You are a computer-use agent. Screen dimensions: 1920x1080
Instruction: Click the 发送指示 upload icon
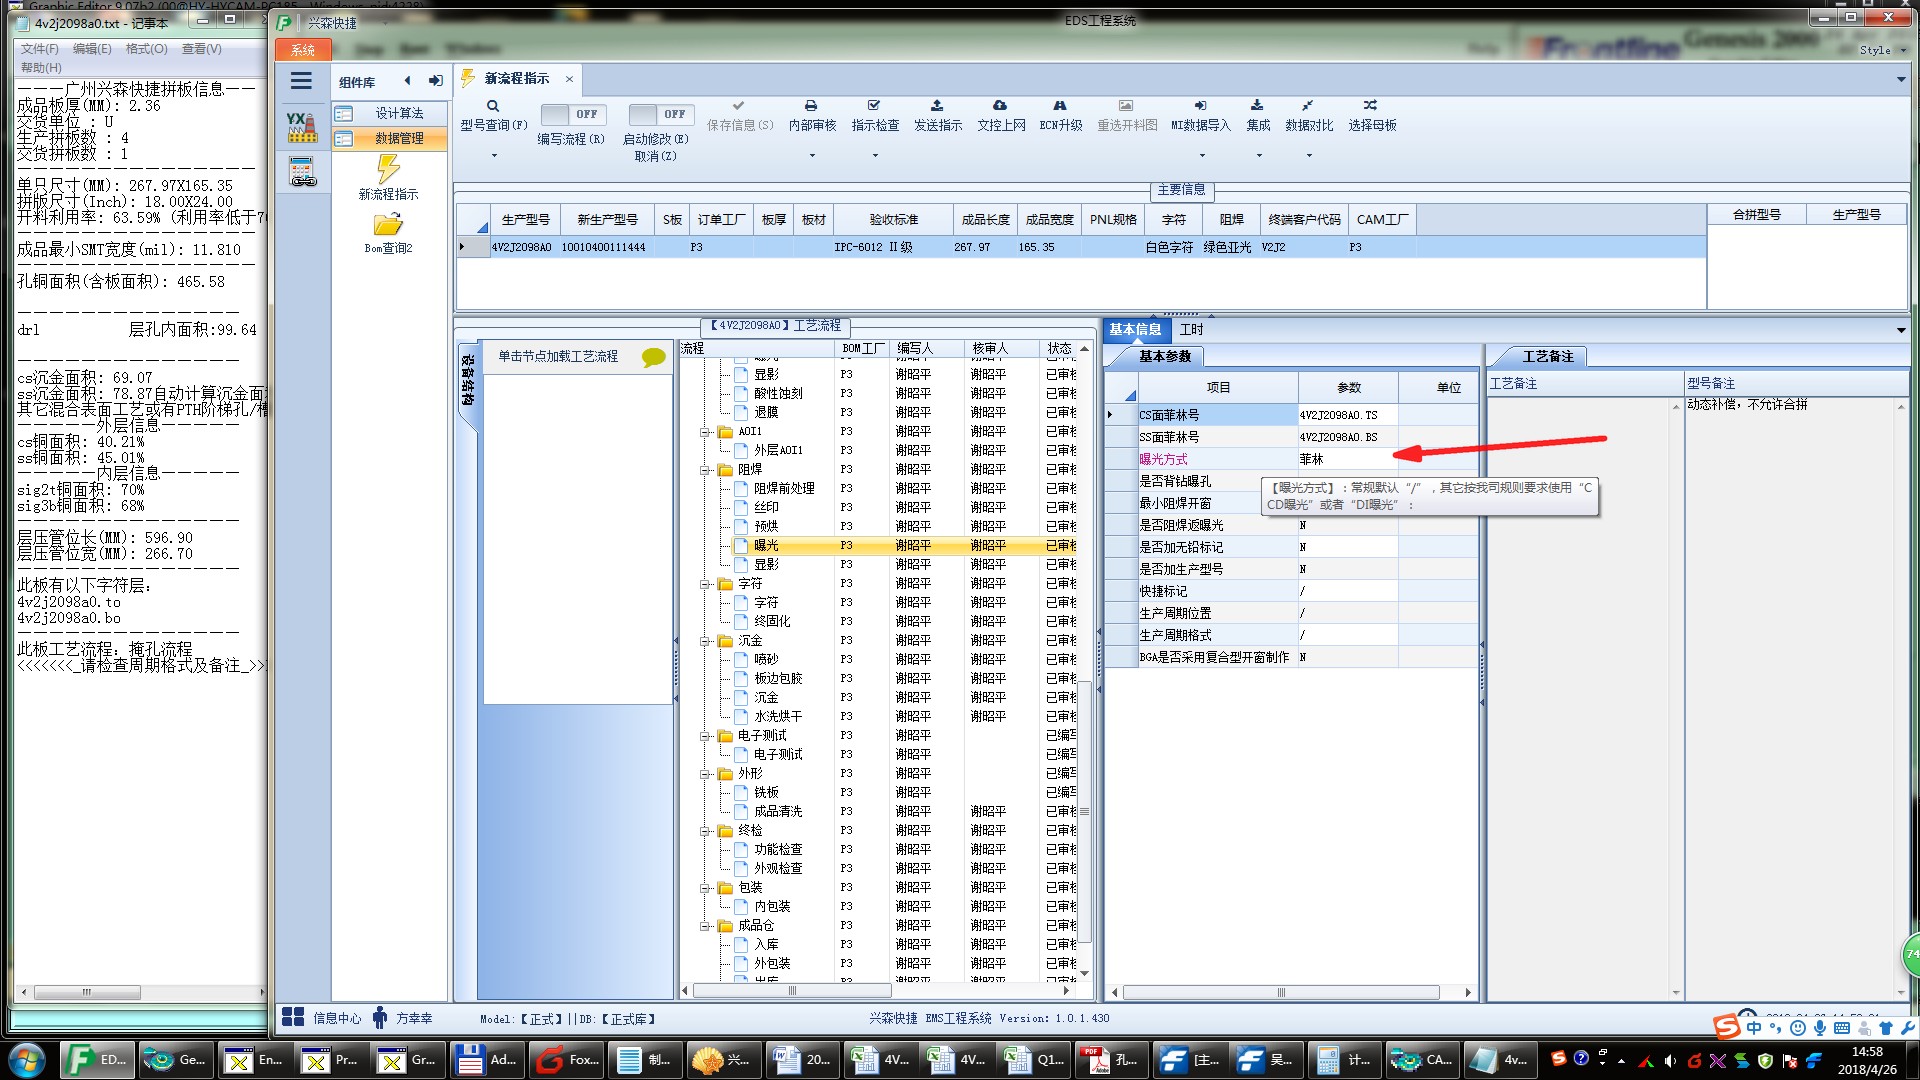click(937, 105)
